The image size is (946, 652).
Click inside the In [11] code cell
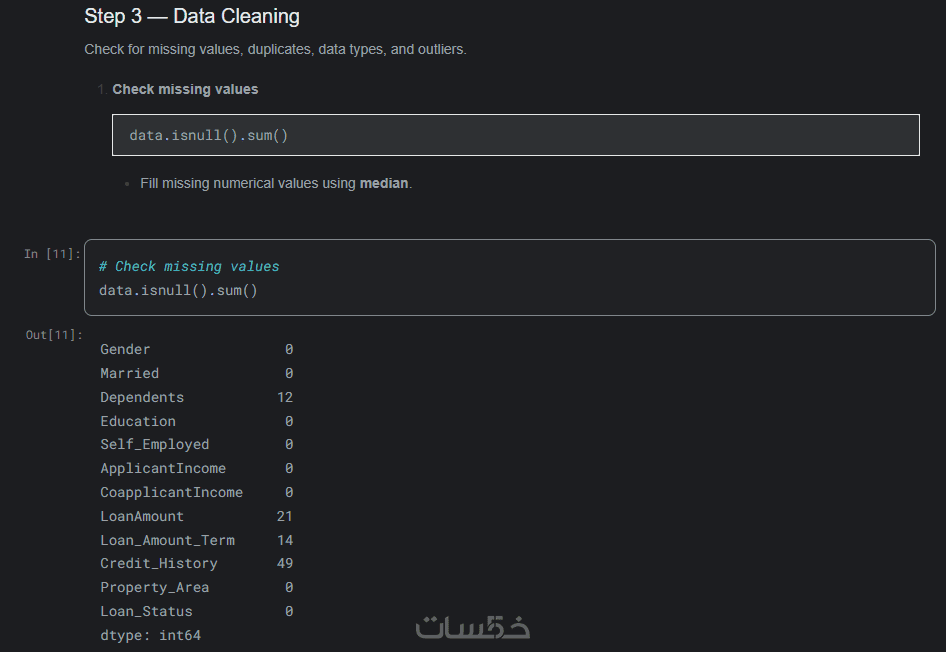510,277
